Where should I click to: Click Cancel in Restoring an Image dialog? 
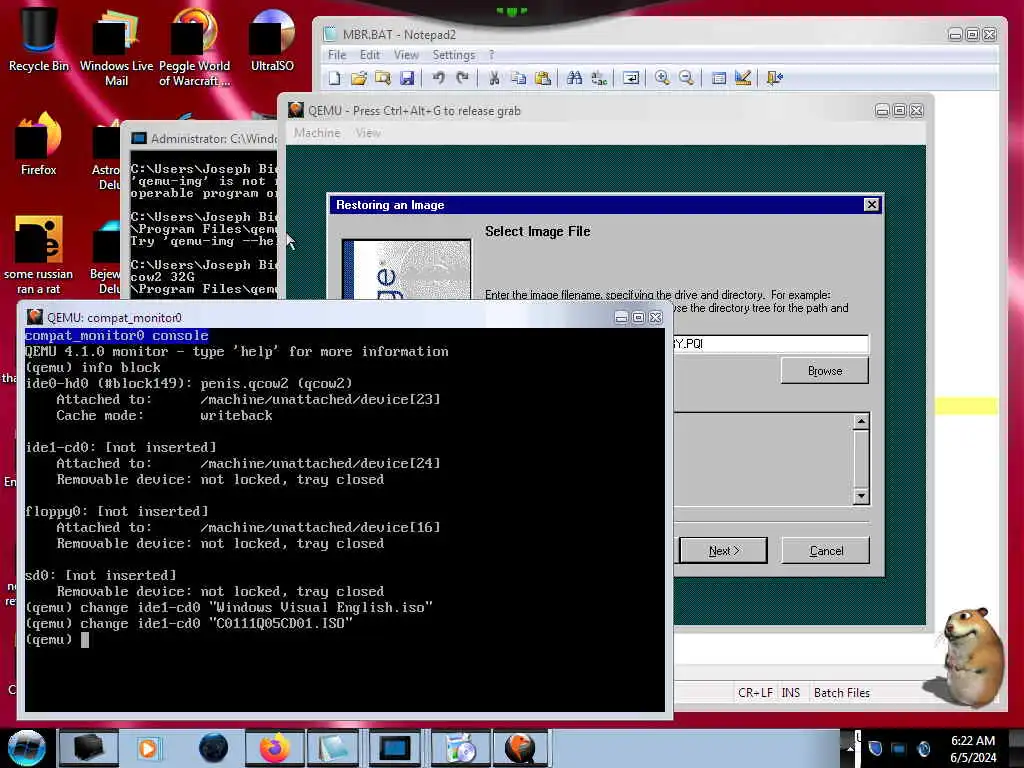pyautogui.click(x=825, y=551)
